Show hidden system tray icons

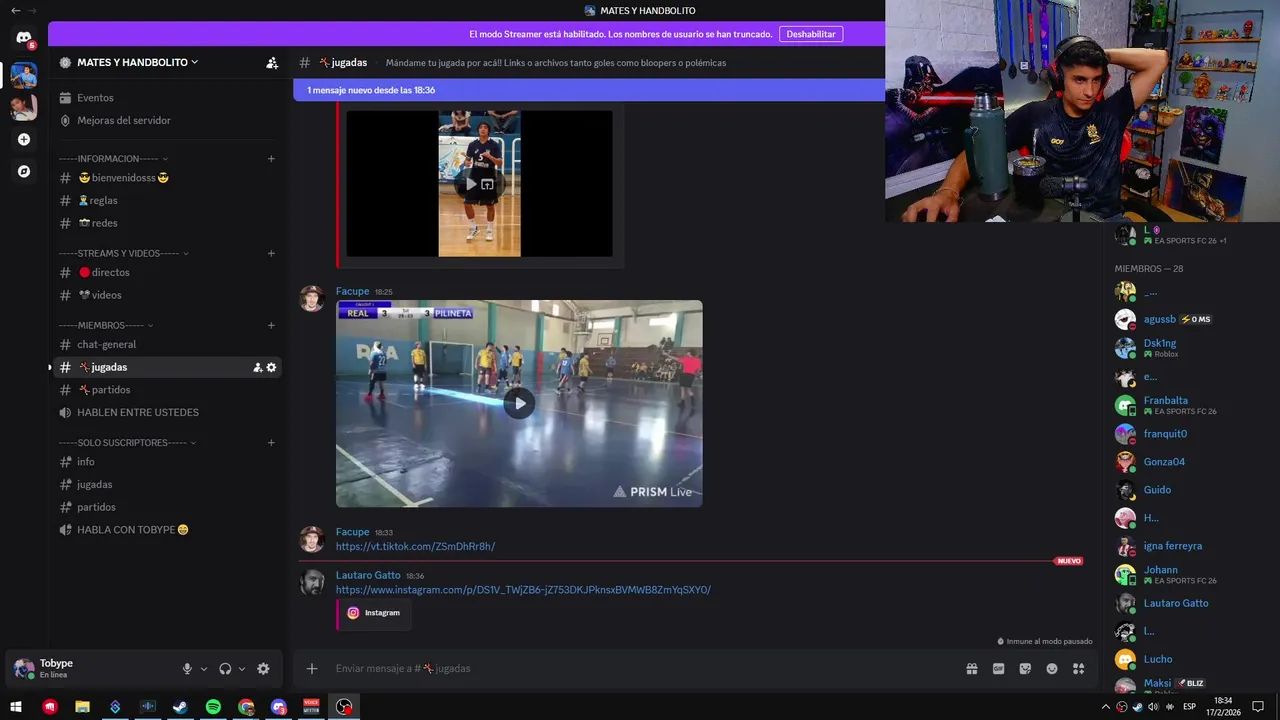[1105, 707]
